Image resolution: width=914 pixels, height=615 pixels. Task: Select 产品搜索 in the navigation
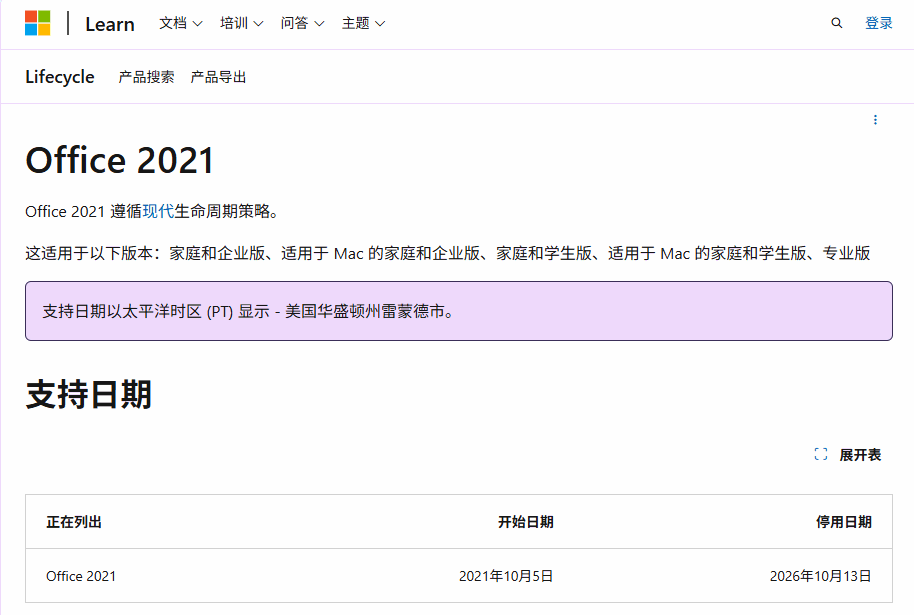(148, 77)
